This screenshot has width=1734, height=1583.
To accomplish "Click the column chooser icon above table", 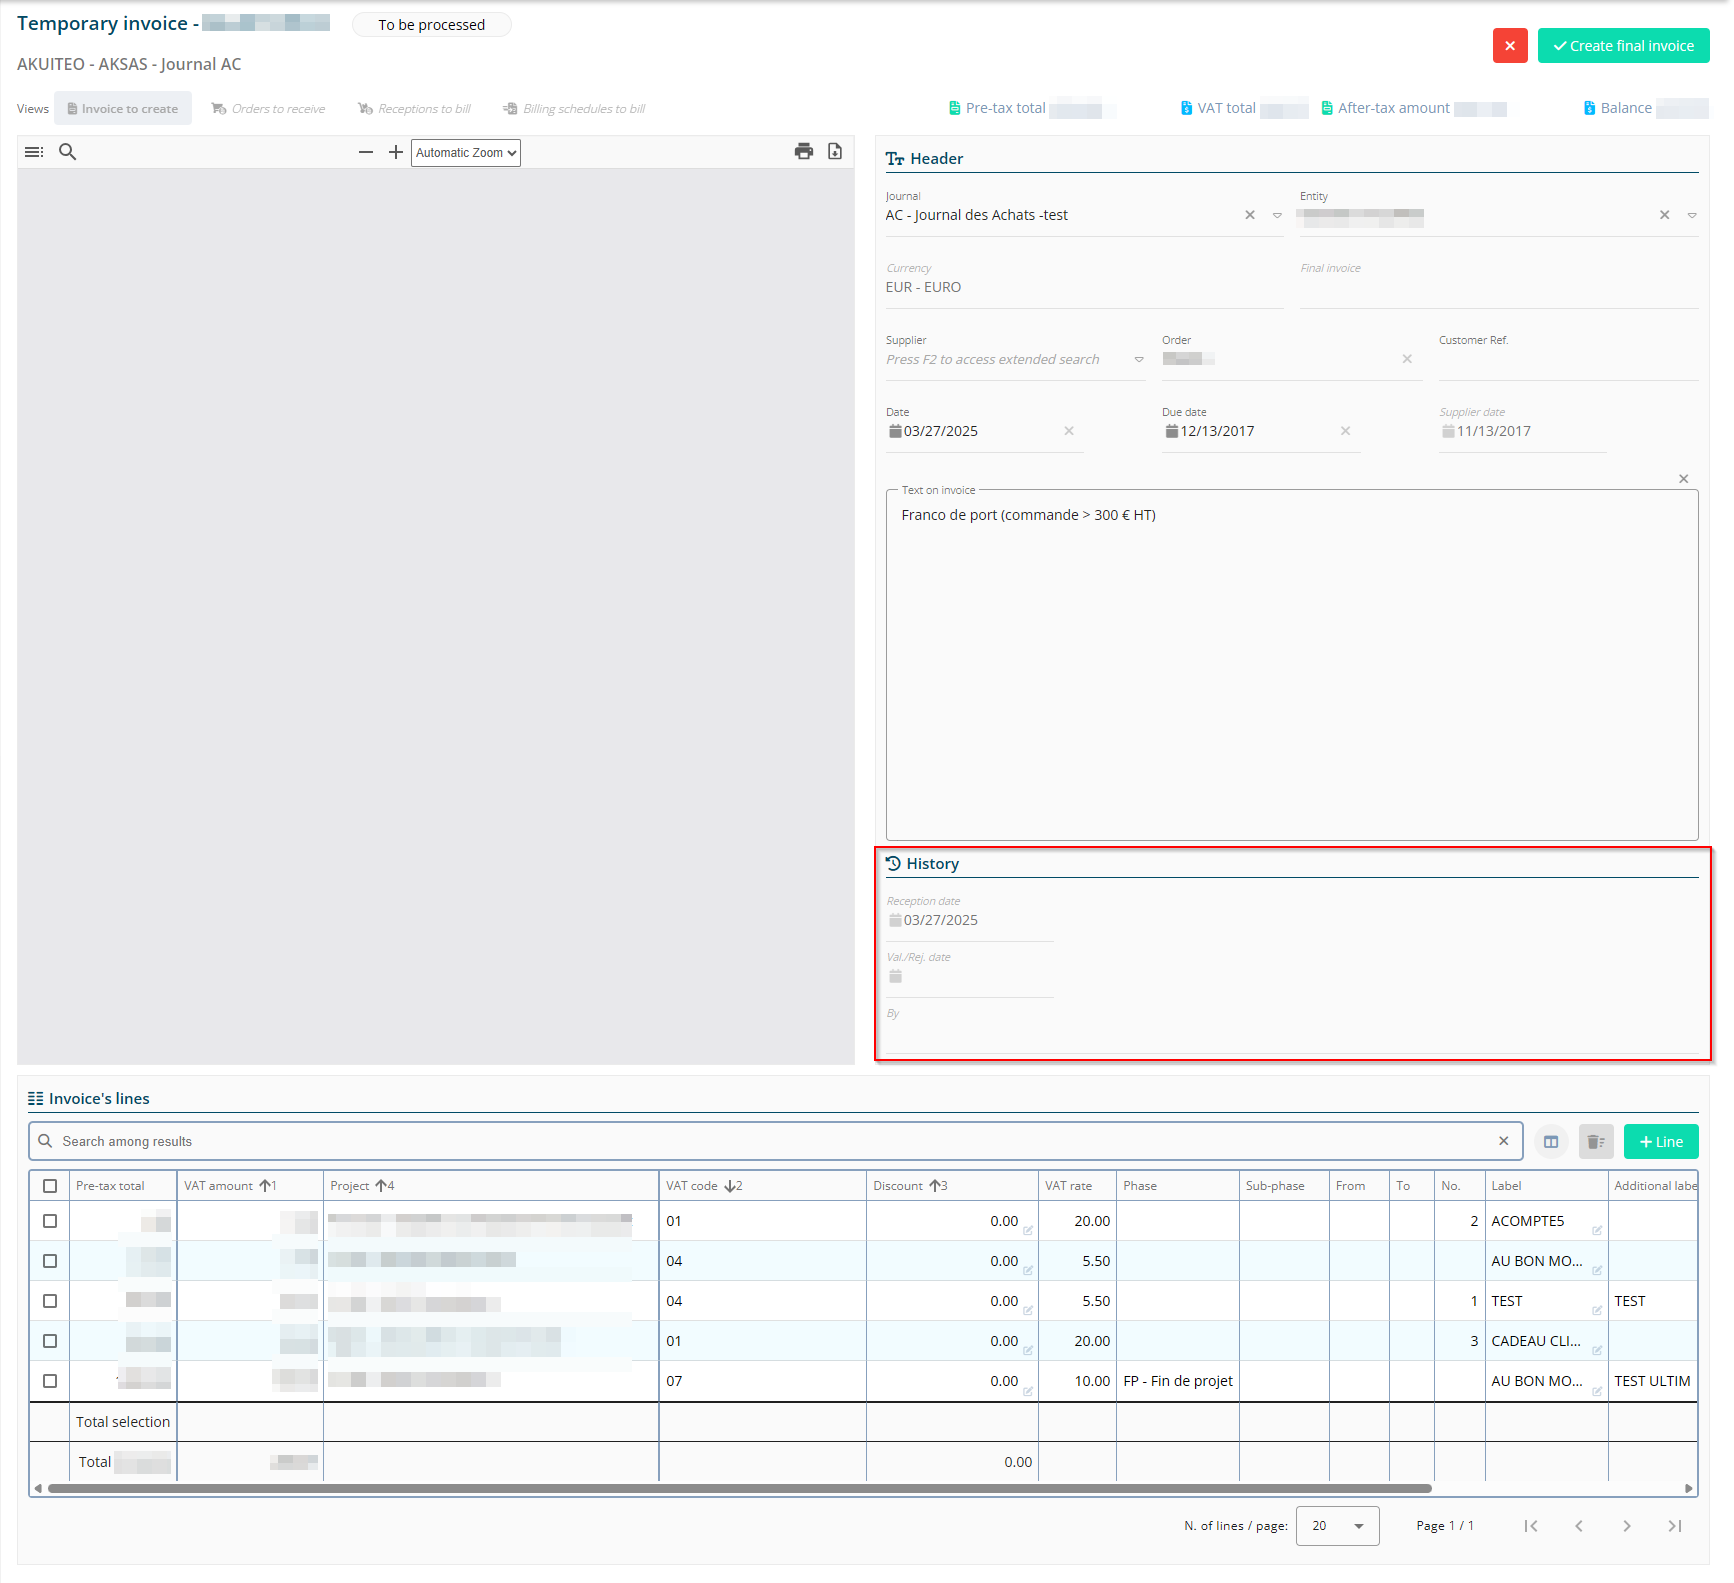I will click(x=1551, y=1142).
